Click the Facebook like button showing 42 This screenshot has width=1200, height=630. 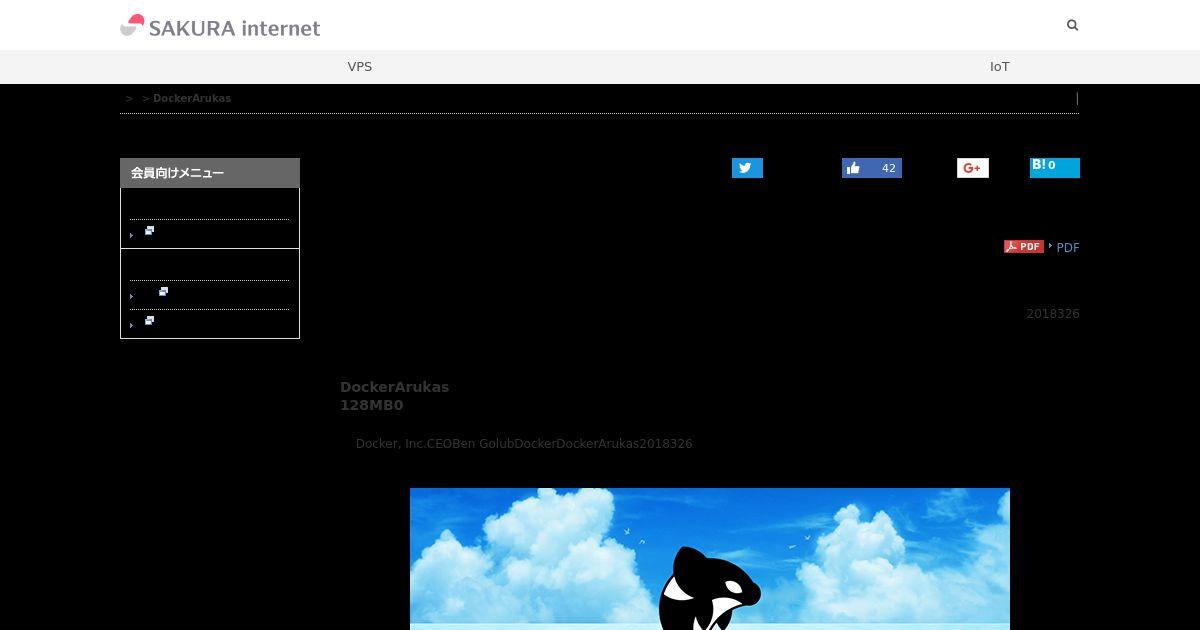tap(872, 168)
